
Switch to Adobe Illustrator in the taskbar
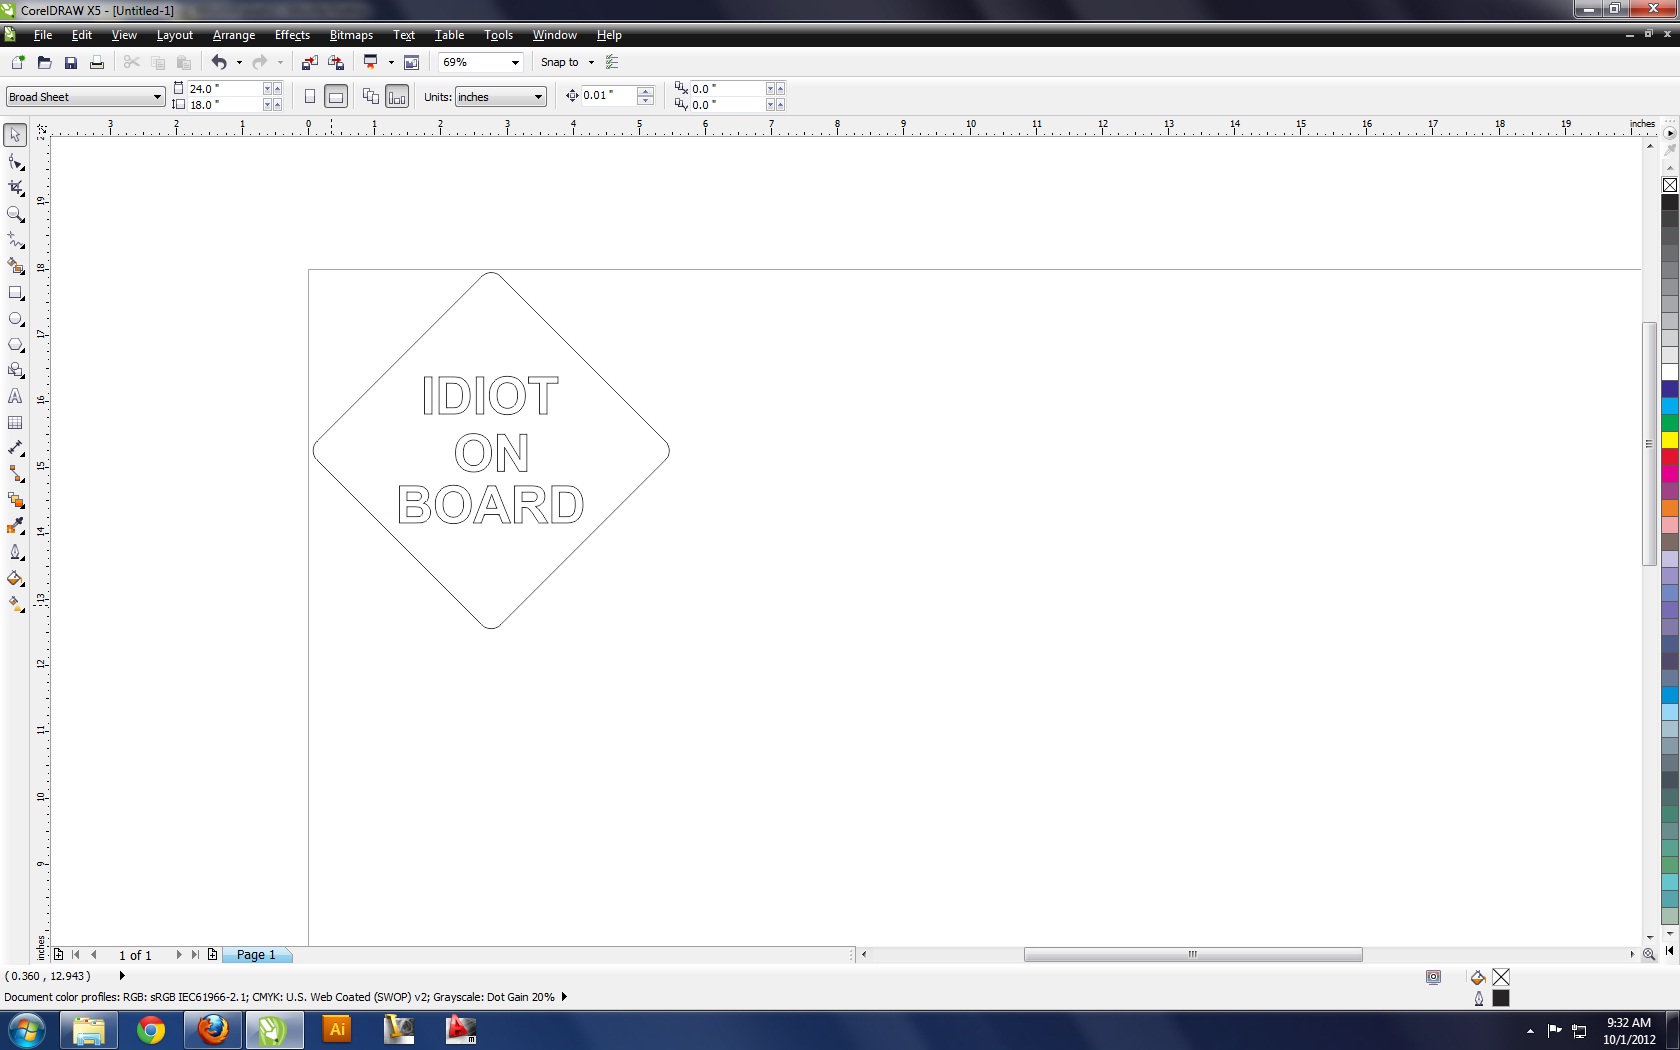[x=337, y=1030]
